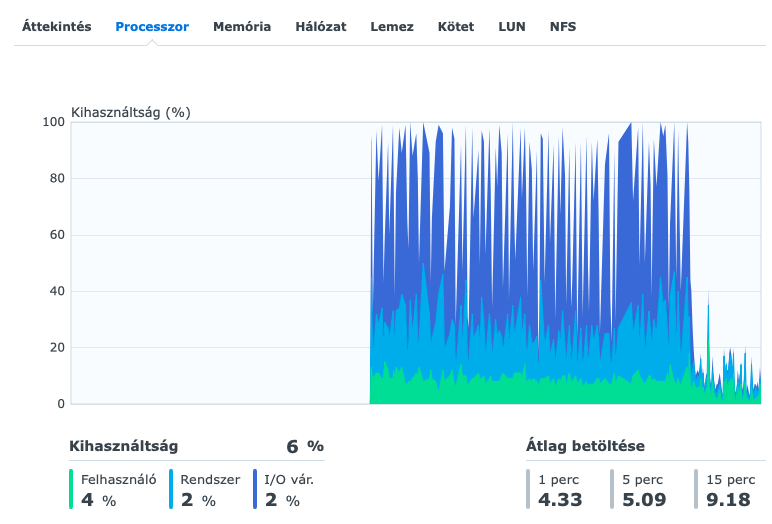Click the dark blue I/O vár. legend bar
Screen dimensions: 772x524
point(255,489)
